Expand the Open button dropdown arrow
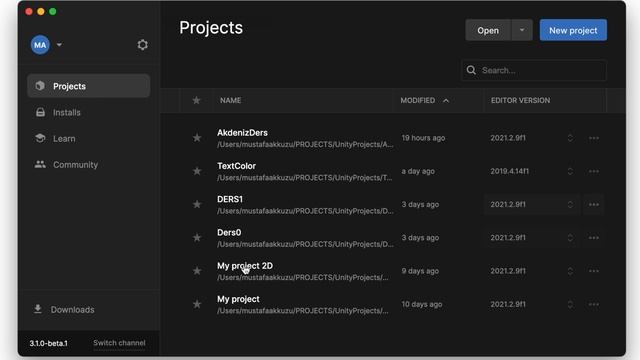The width and height of the screenshot is (640, 360). (x=522, y=30)
